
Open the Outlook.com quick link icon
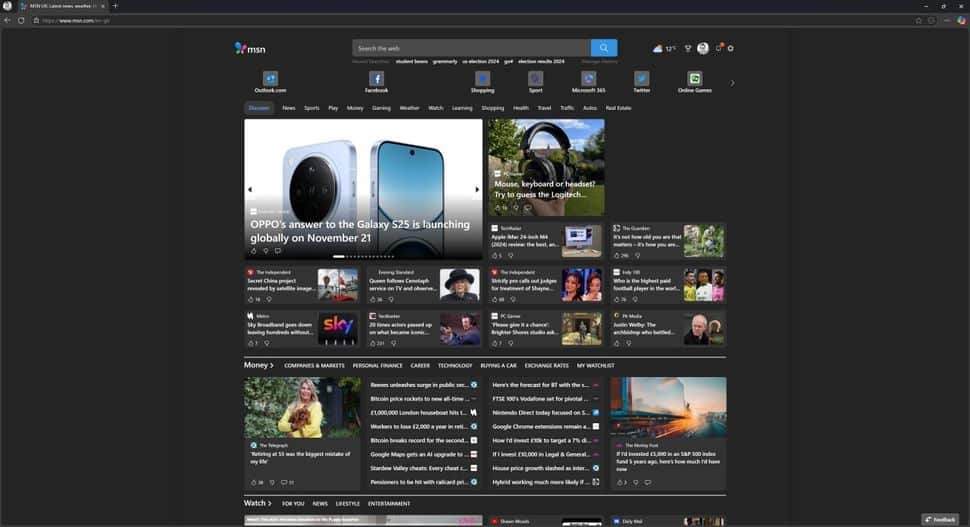270,79
